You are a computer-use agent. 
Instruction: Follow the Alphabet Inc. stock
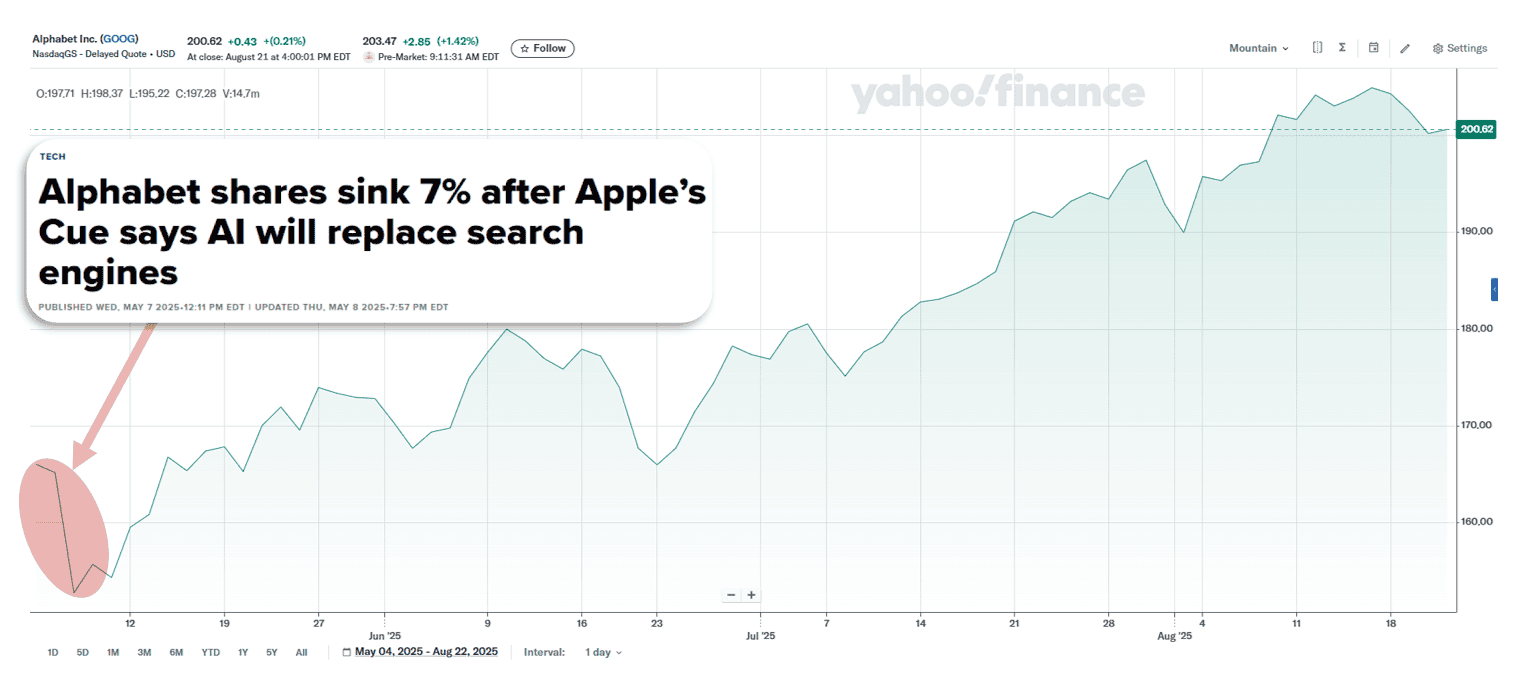coord(543,48)
